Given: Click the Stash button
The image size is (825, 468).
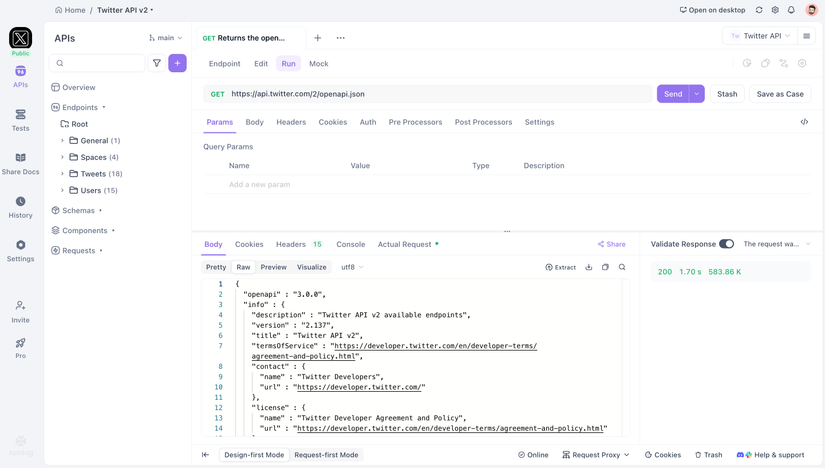Looking at the screenshot, I should point(727,94).
